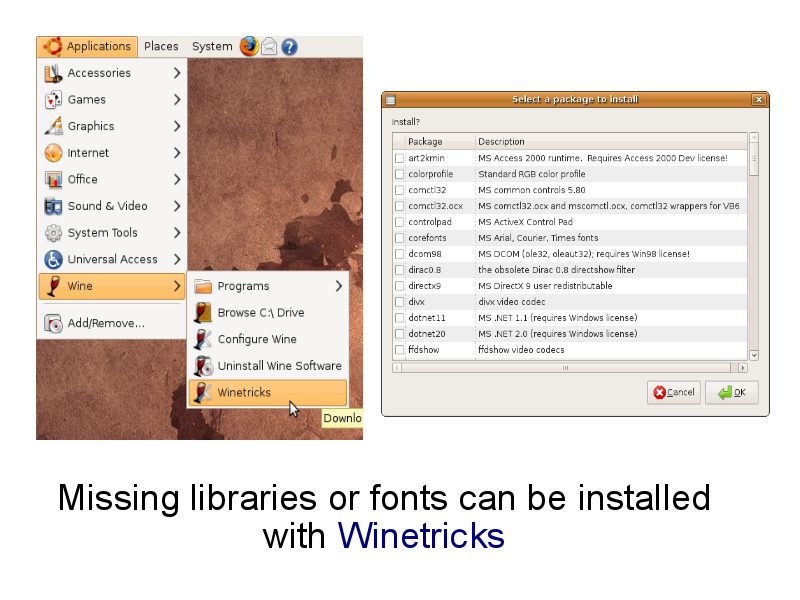The width and height of the screenshot is (800, 600).
Task: Open the window menu icon in dialog title bar
Action: tap(390, 100)
